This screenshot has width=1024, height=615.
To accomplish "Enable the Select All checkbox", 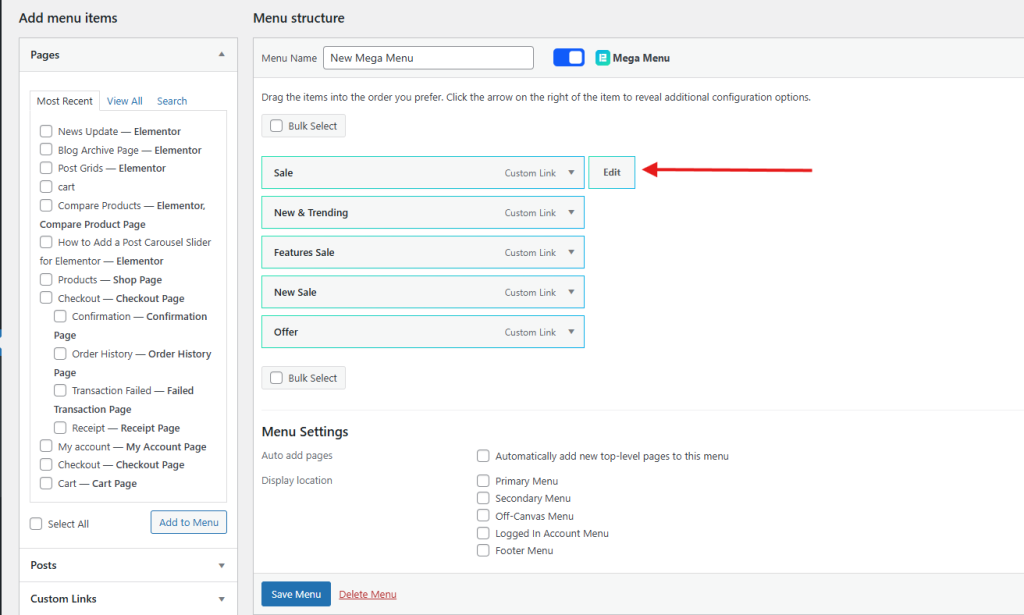I will (x=36, y=524).
